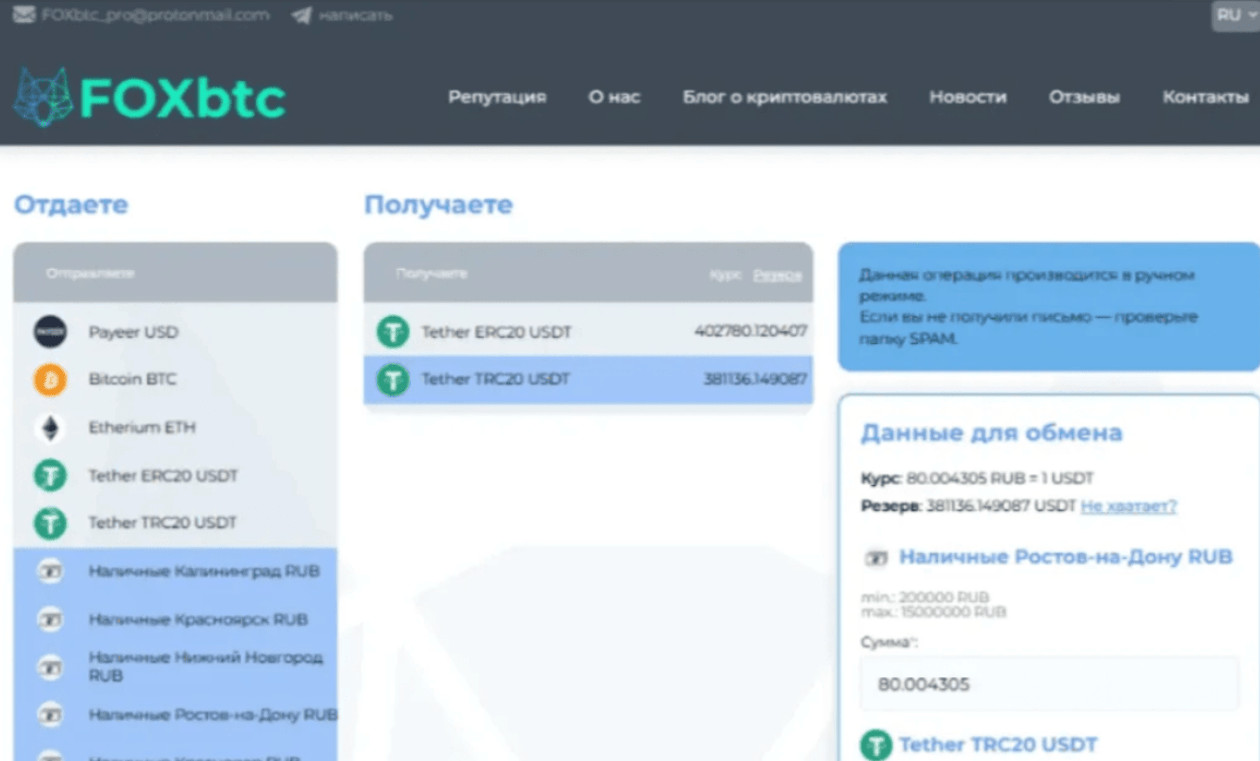Select Наличные Калининград RUB
This screenshot has height=761, width=1260.
[x=175, y=571]
